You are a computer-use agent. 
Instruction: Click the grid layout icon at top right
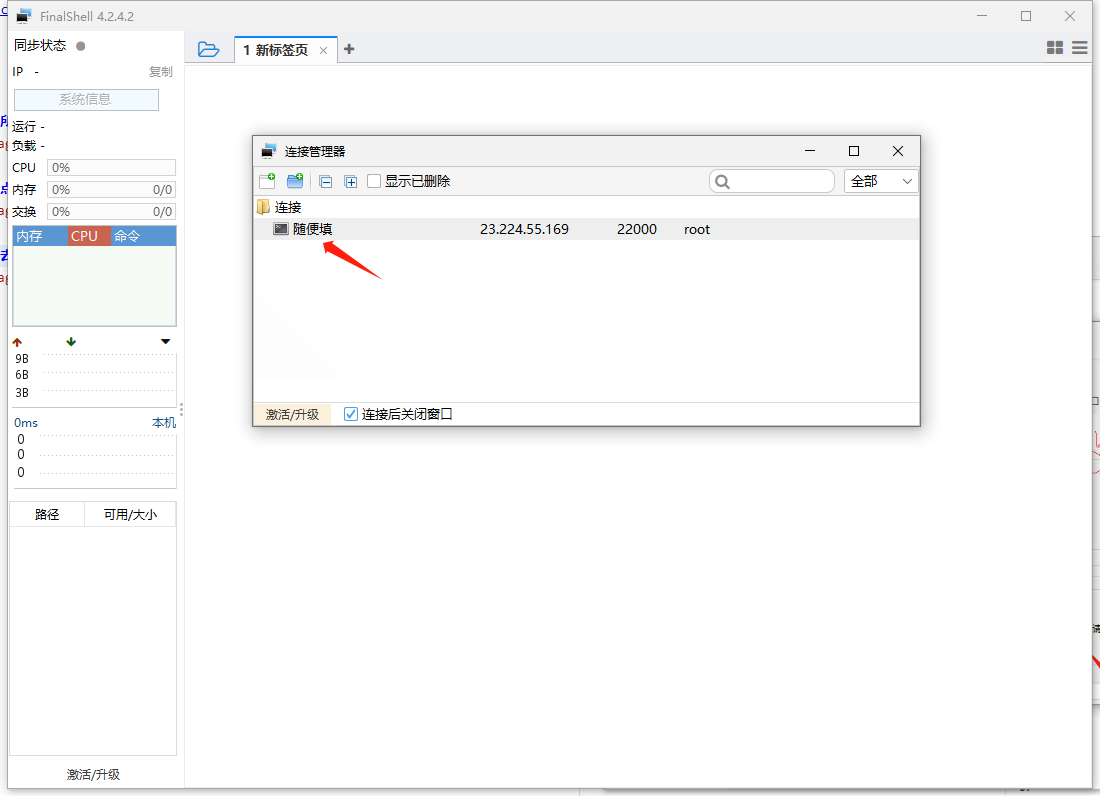(1054, 48)
